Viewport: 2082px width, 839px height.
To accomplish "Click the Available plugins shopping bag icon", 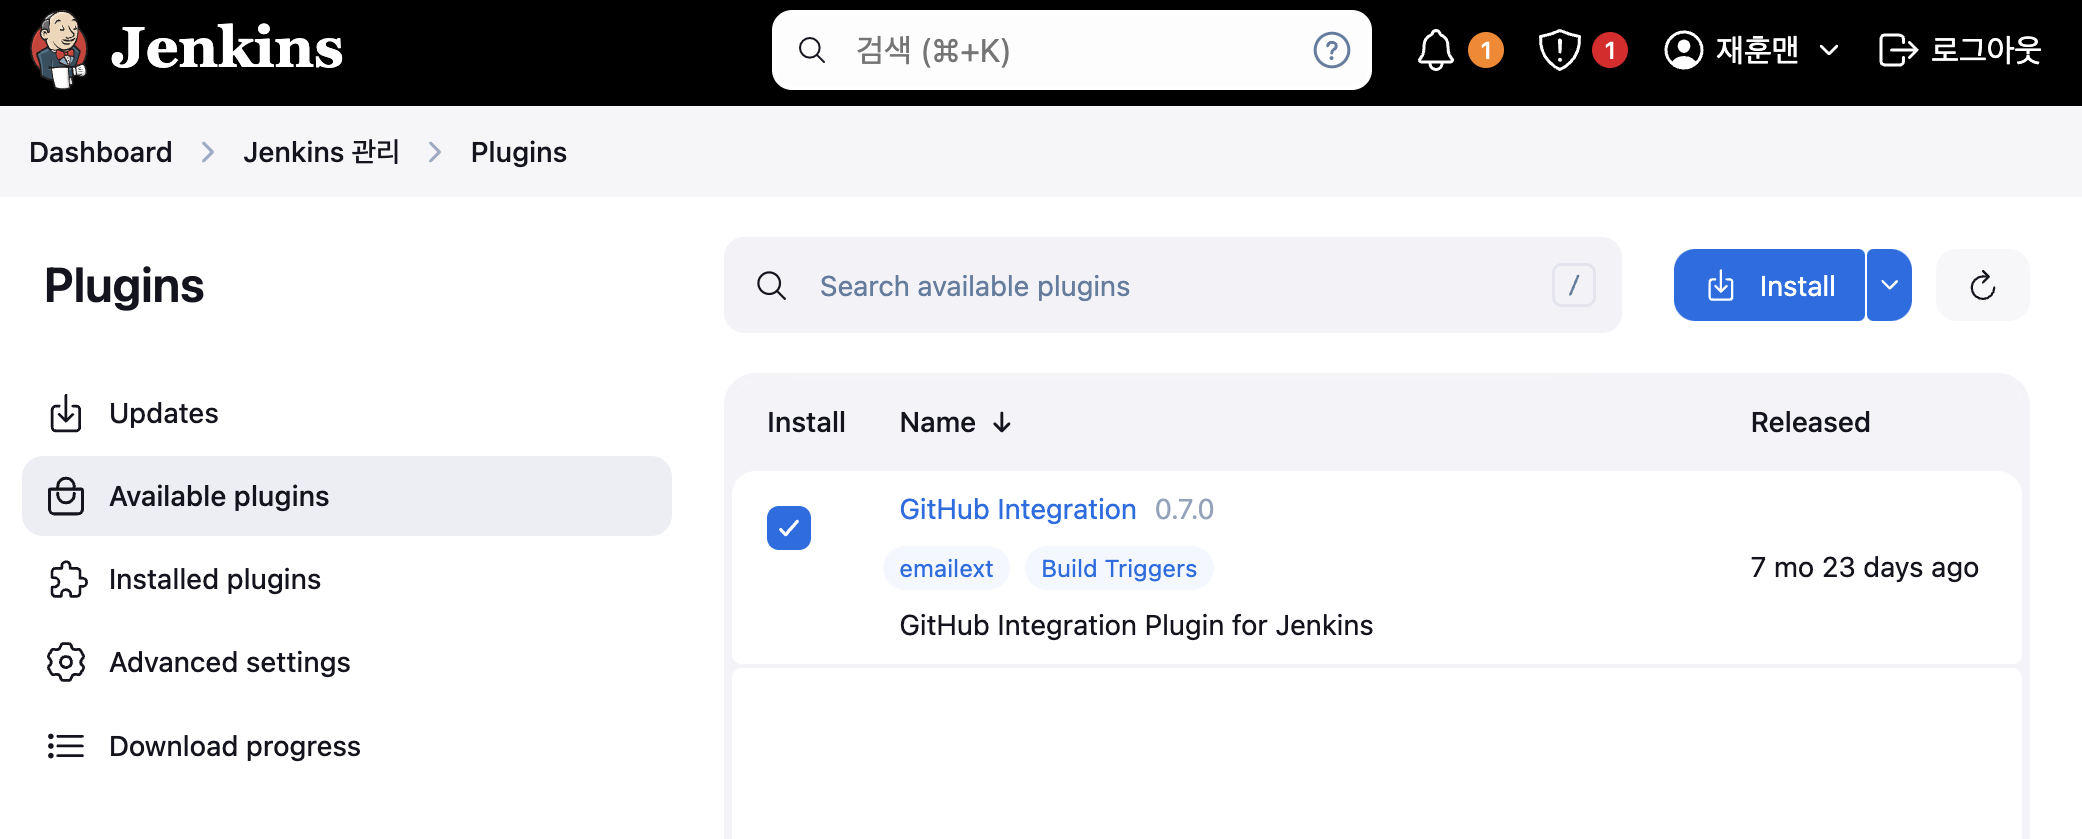I will (66, 496).
